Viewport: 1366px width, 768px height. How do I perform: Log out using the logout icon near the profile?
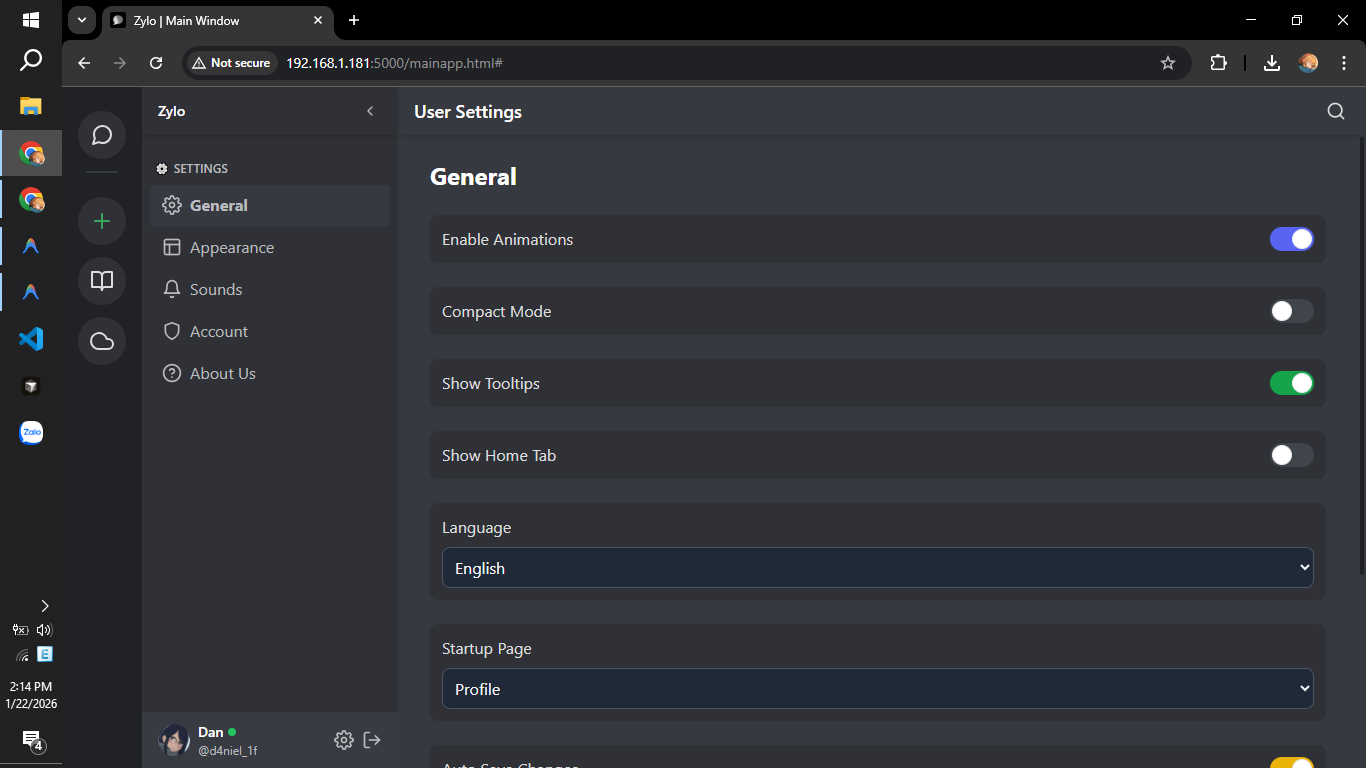tap(372, 740)
